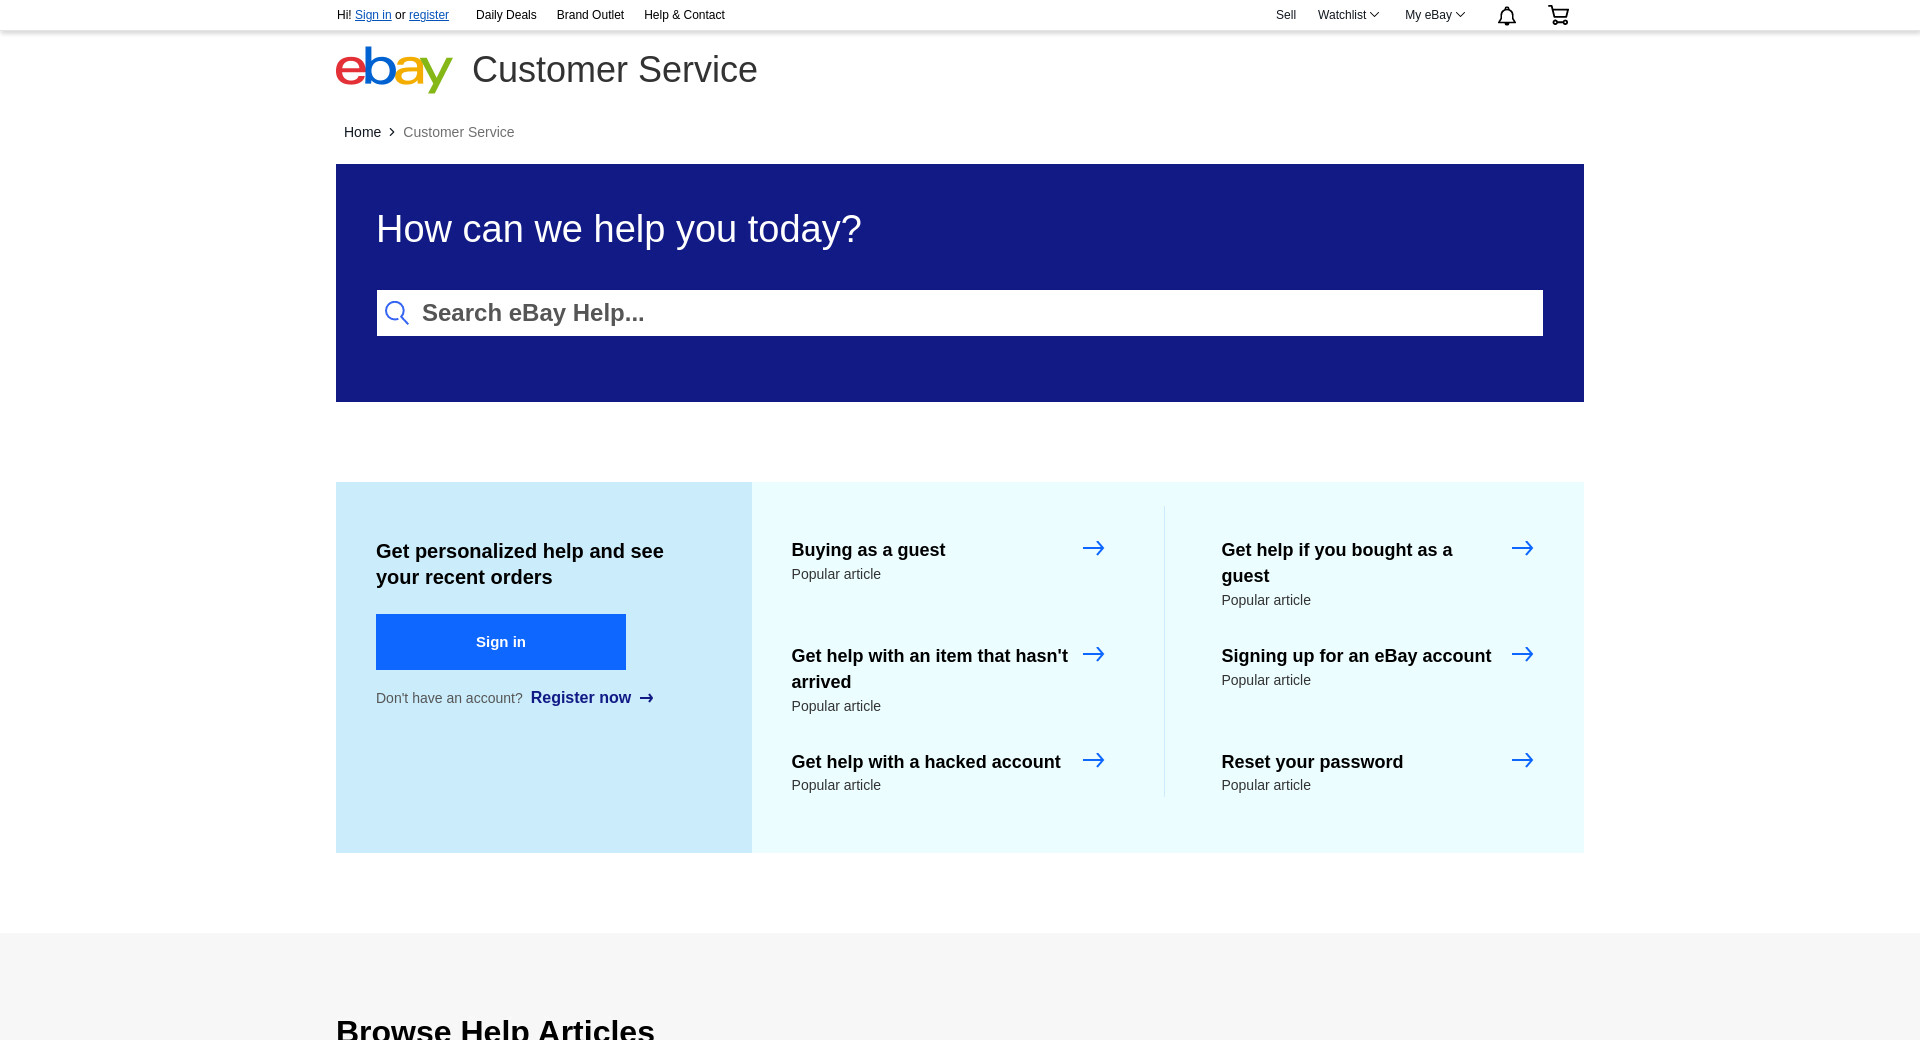Click arrow beside Get help if you bought as a guest
This screenshot has height=1040, width=1920.
pos(1522,548)
